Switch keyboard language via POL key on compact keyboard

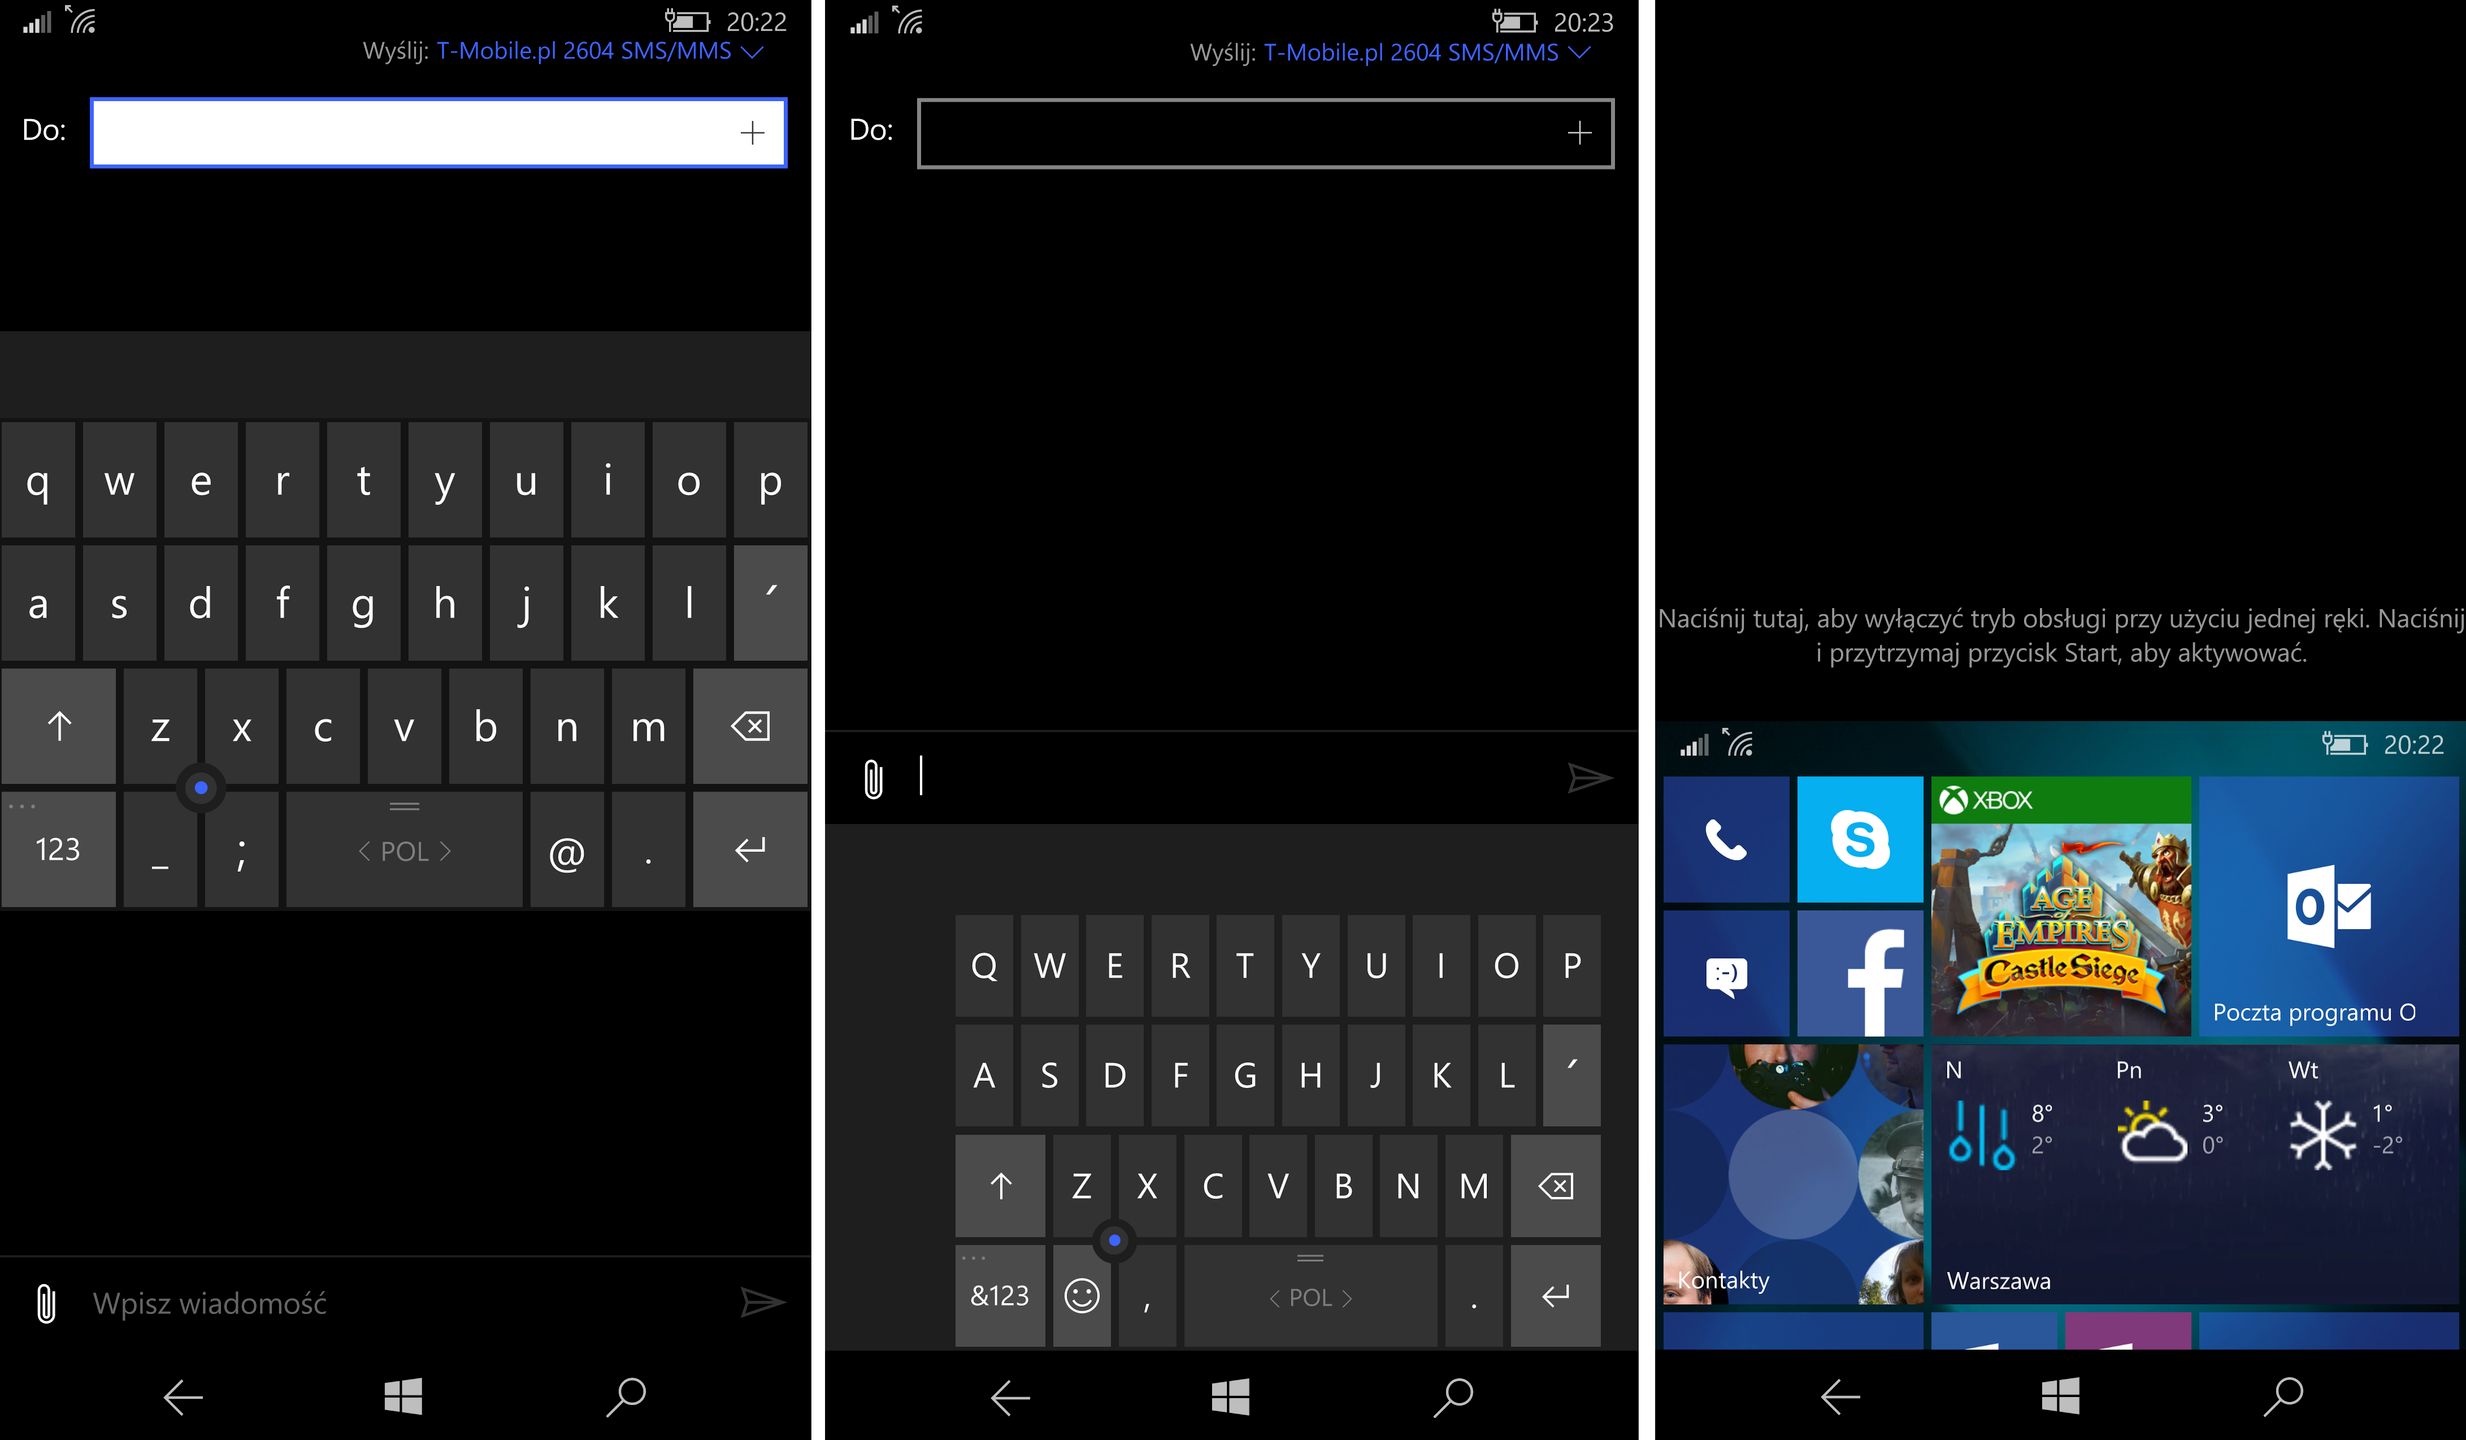pos(1310,1298)
